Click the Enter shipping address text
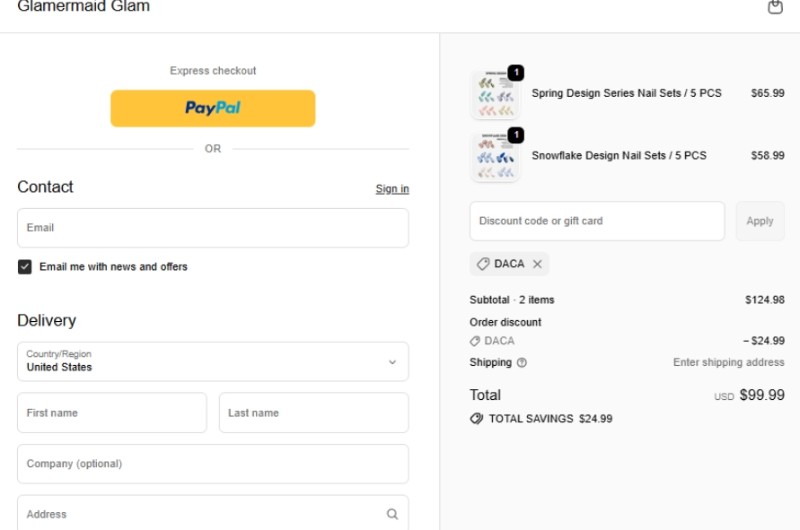The image size is (800, 530). (729, 362)
